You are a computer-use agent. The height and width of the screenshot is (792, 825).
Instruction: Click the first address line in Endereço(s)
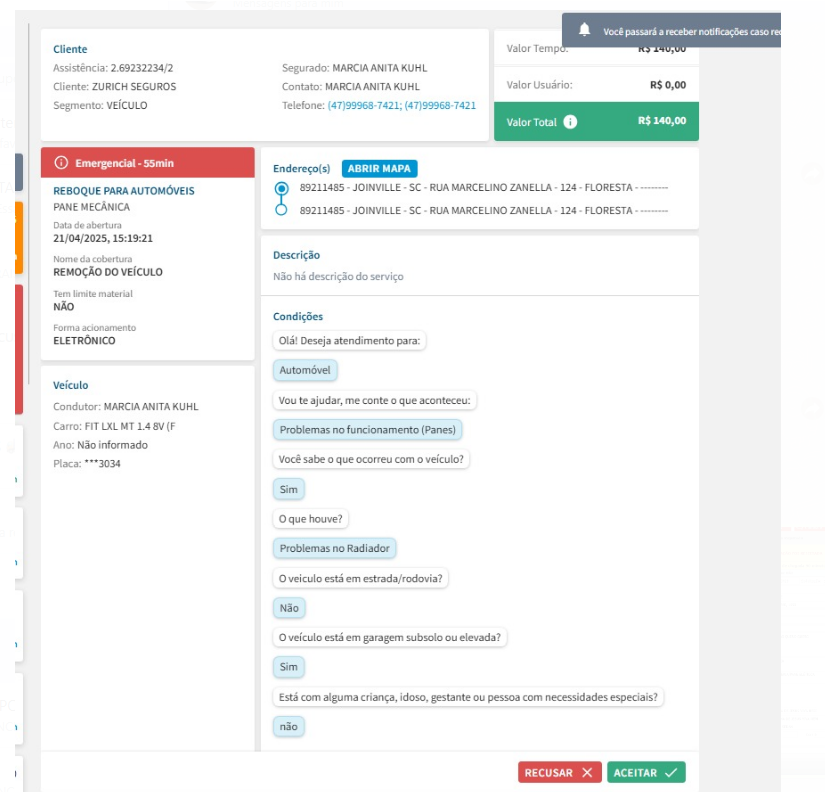(x=484, y=187)
